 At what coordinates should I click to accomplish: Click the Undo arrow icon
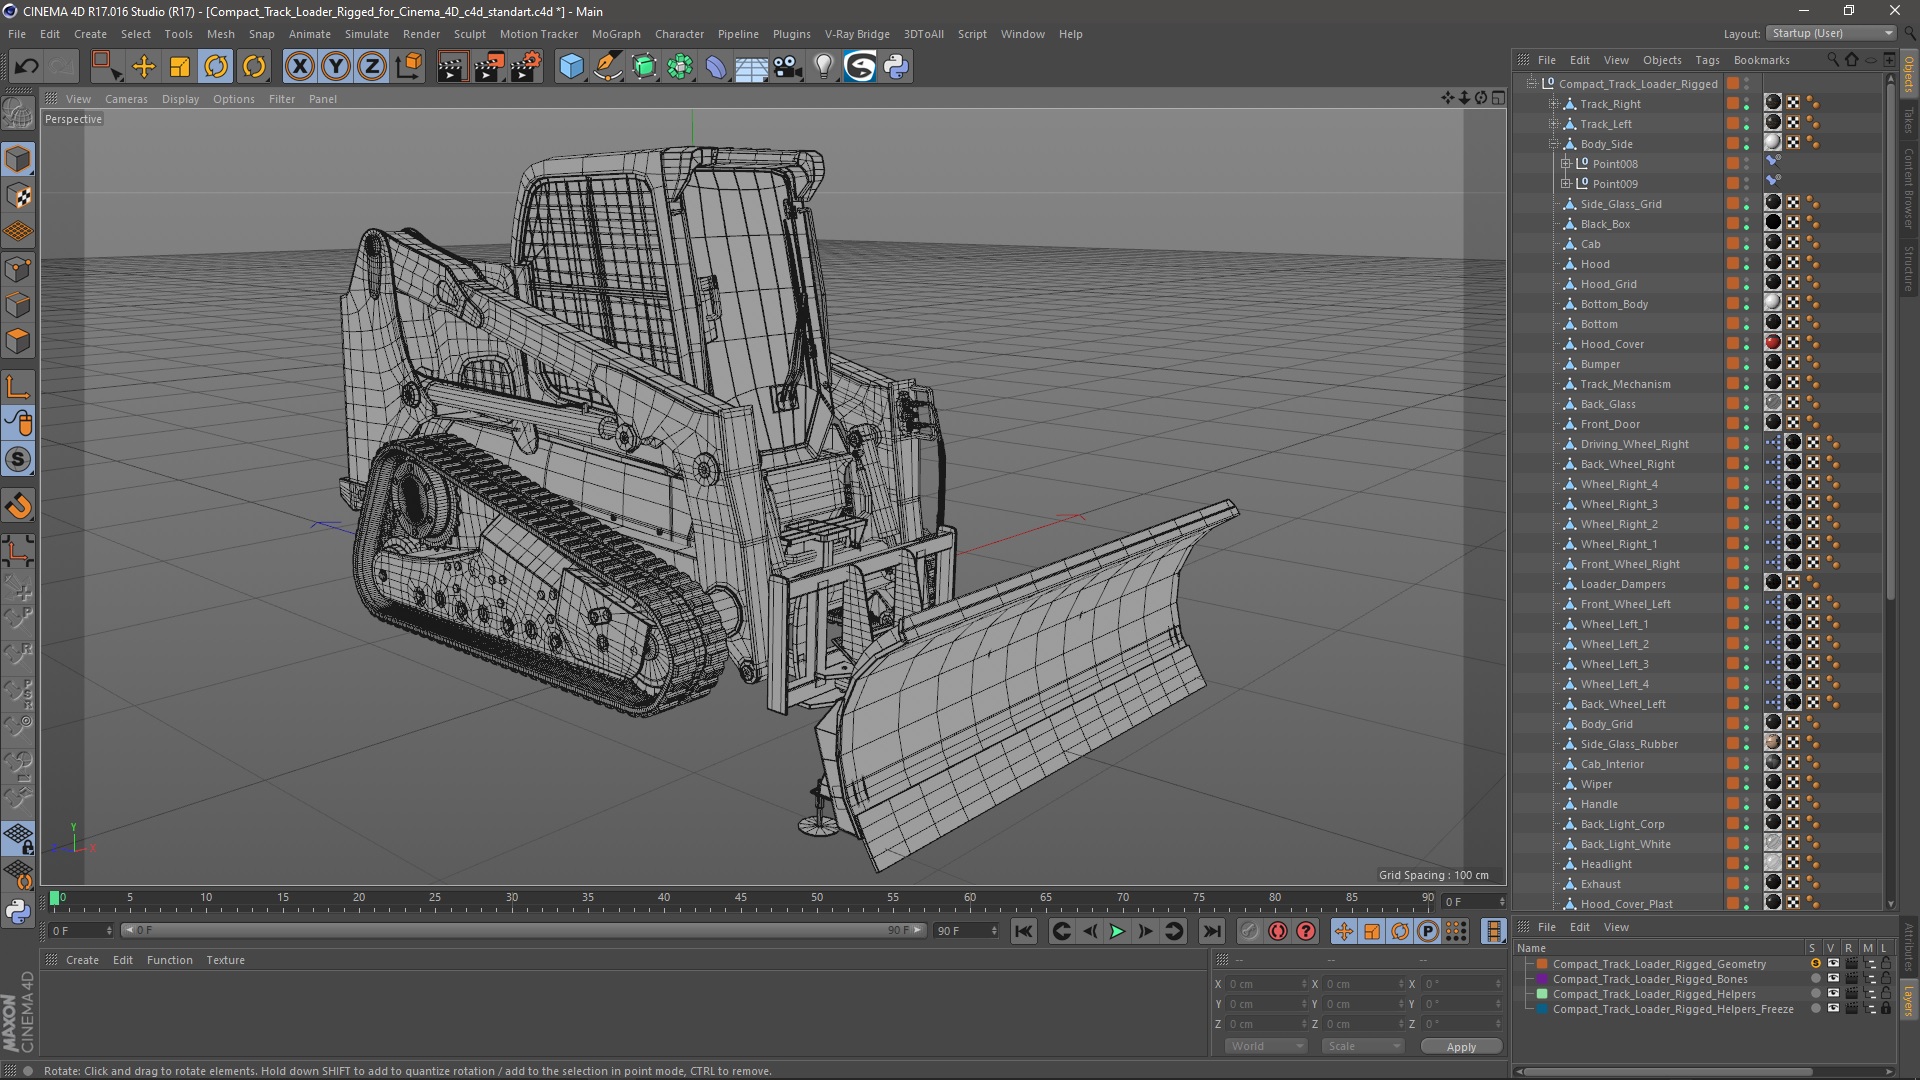tap(26, 67)
